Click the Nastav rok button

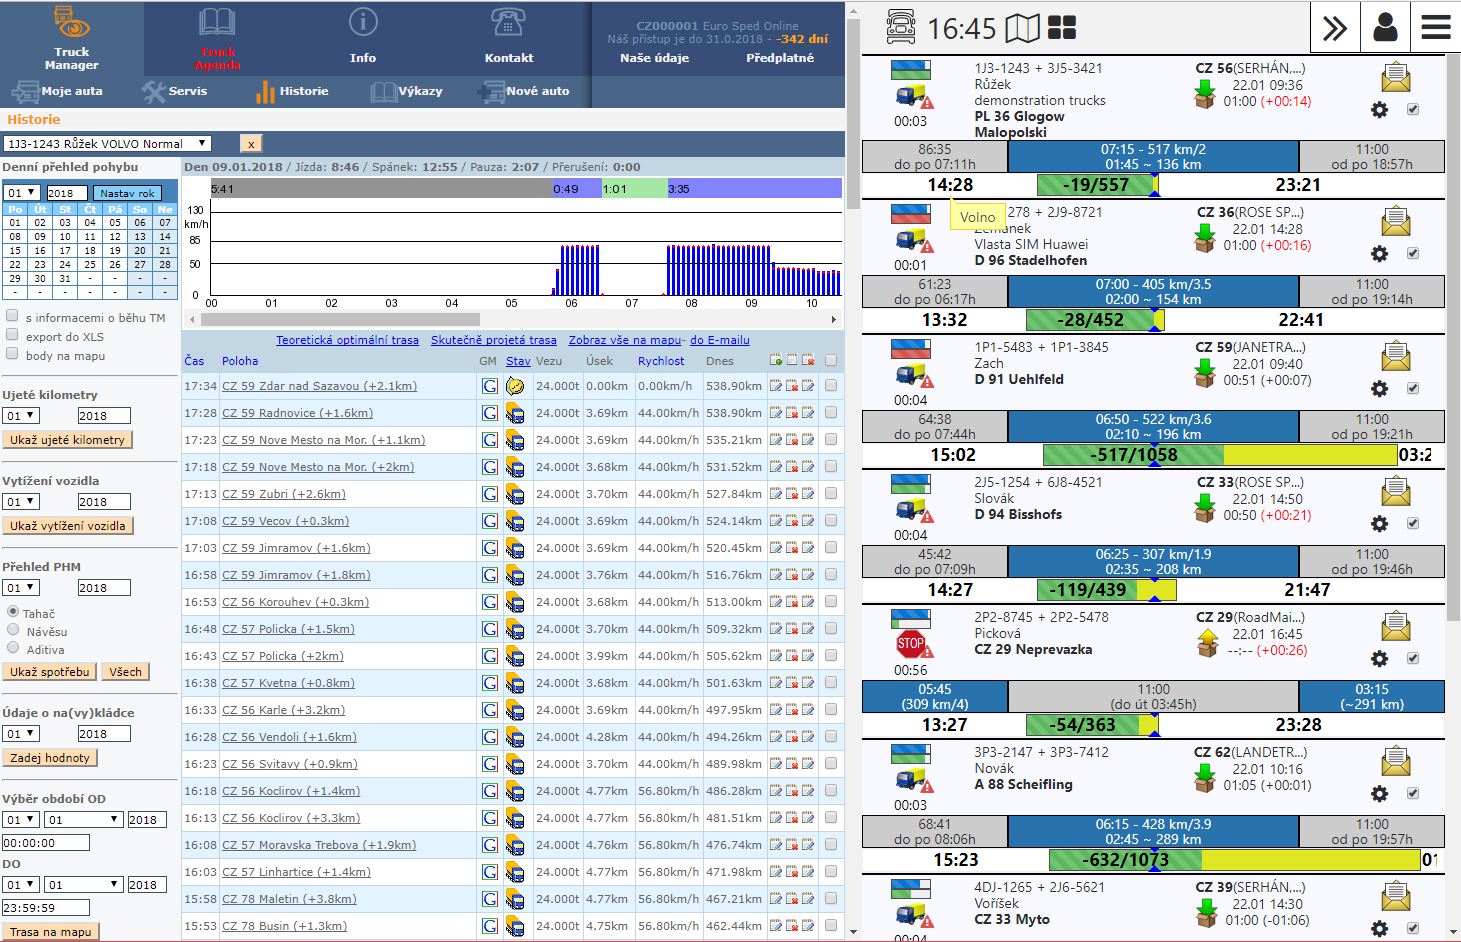pos(127,193)
